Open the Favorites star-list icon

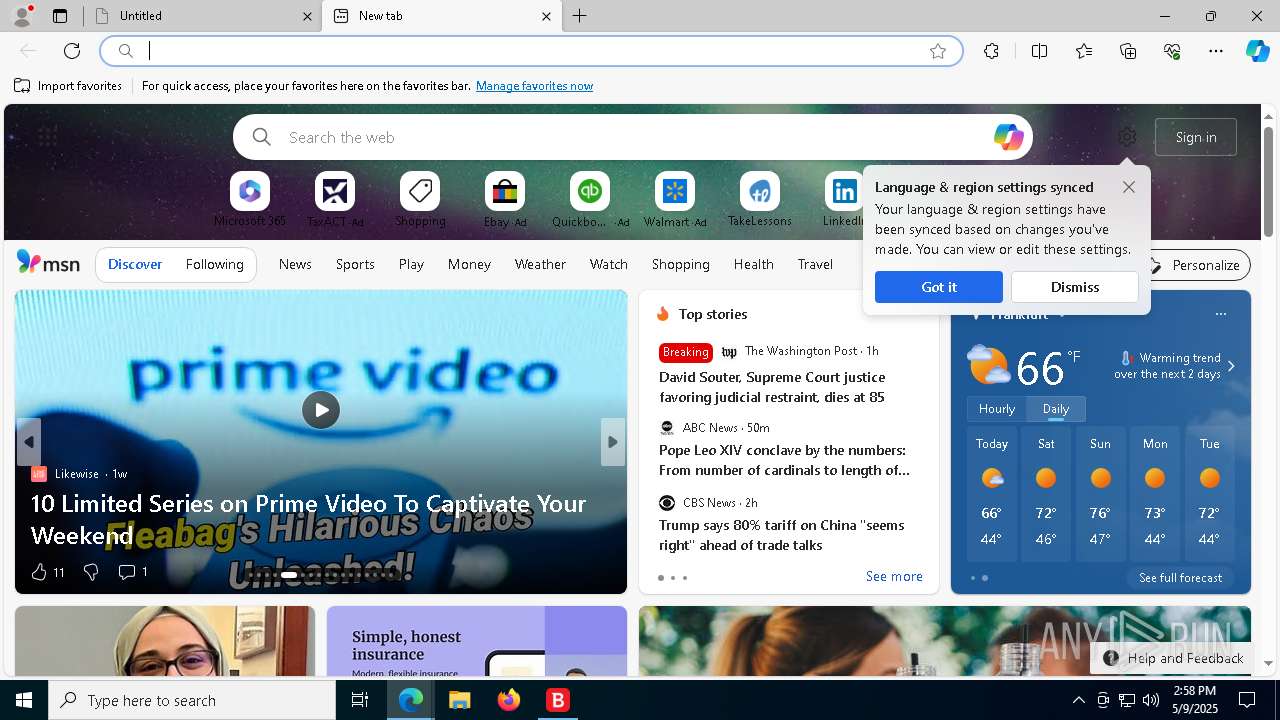1084,51
